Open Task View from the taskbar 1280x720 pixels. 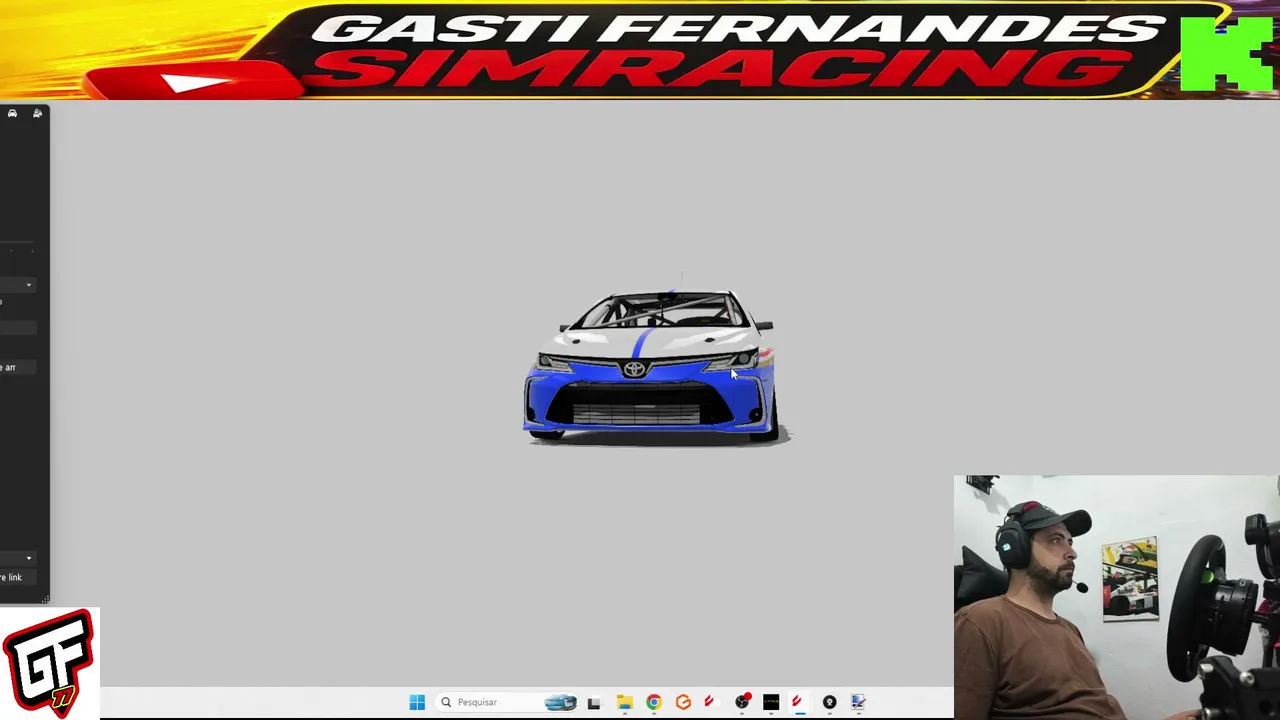pyautogui.click(x=594, y=702)
